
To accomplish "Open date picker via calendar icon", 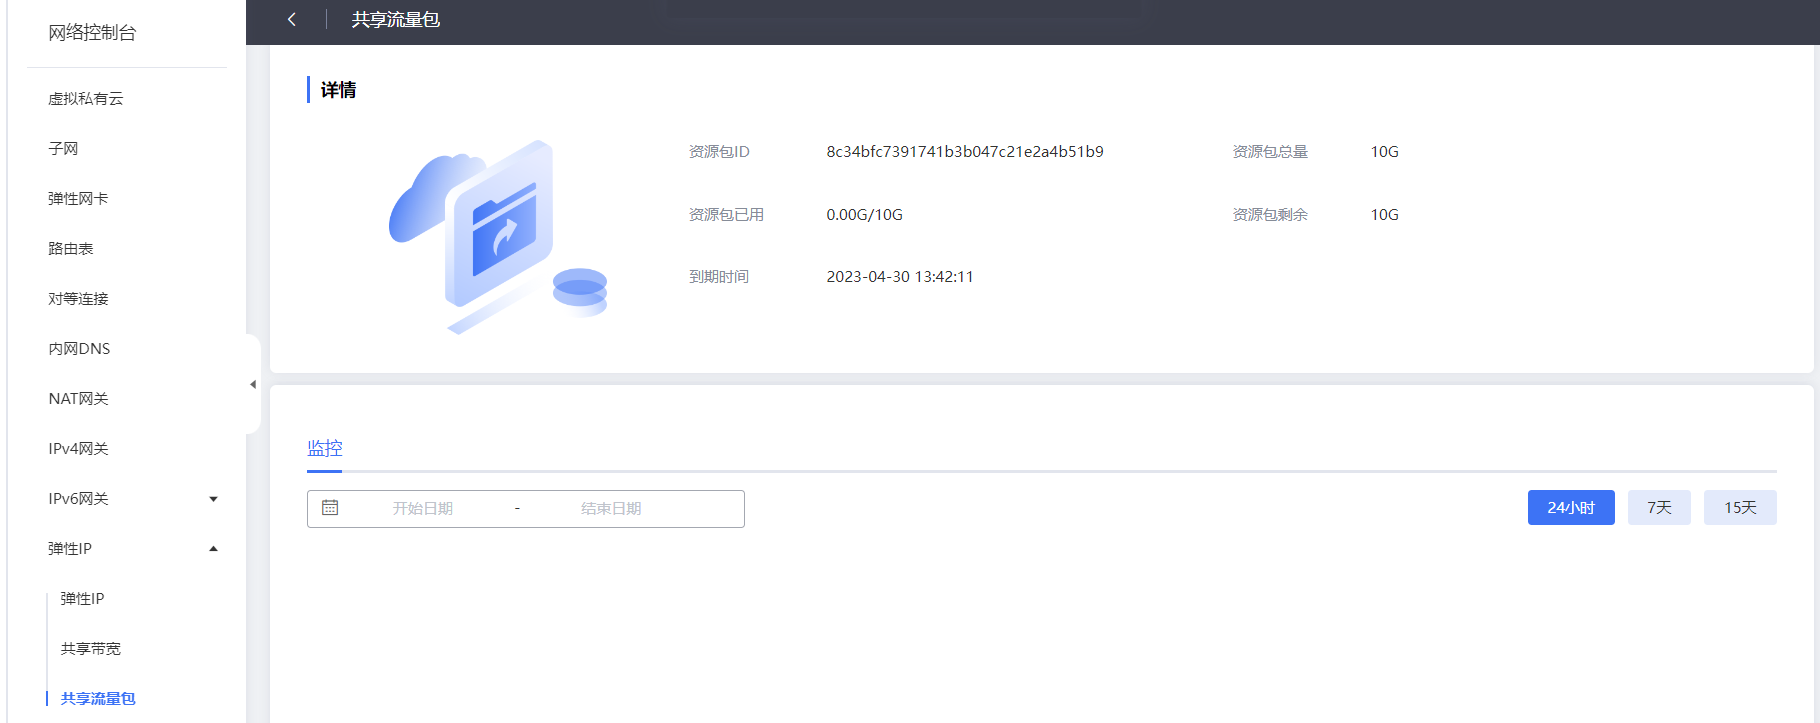I will pos(330,508).
